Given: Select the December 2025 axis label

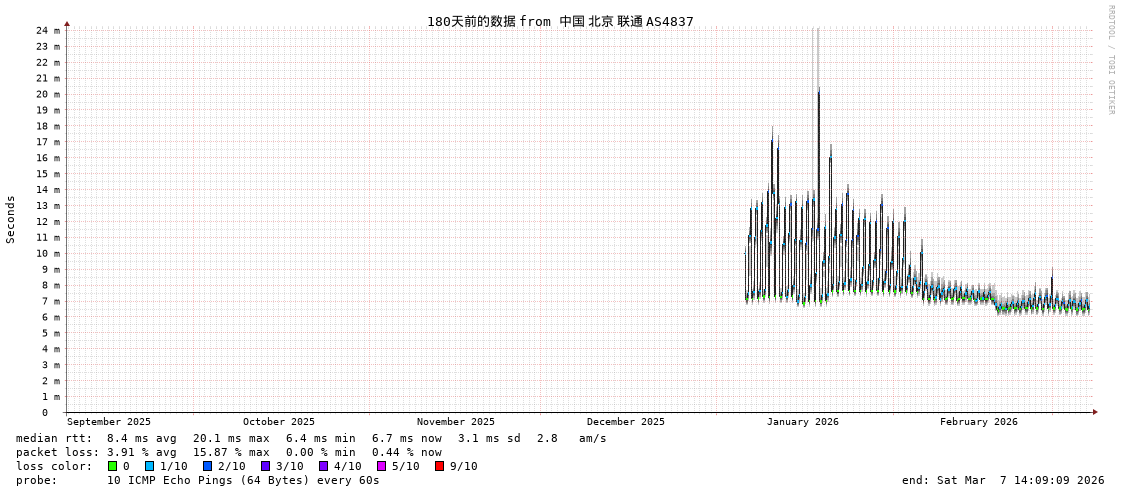Looking at the screenshot, I should (x=625, y=422).
